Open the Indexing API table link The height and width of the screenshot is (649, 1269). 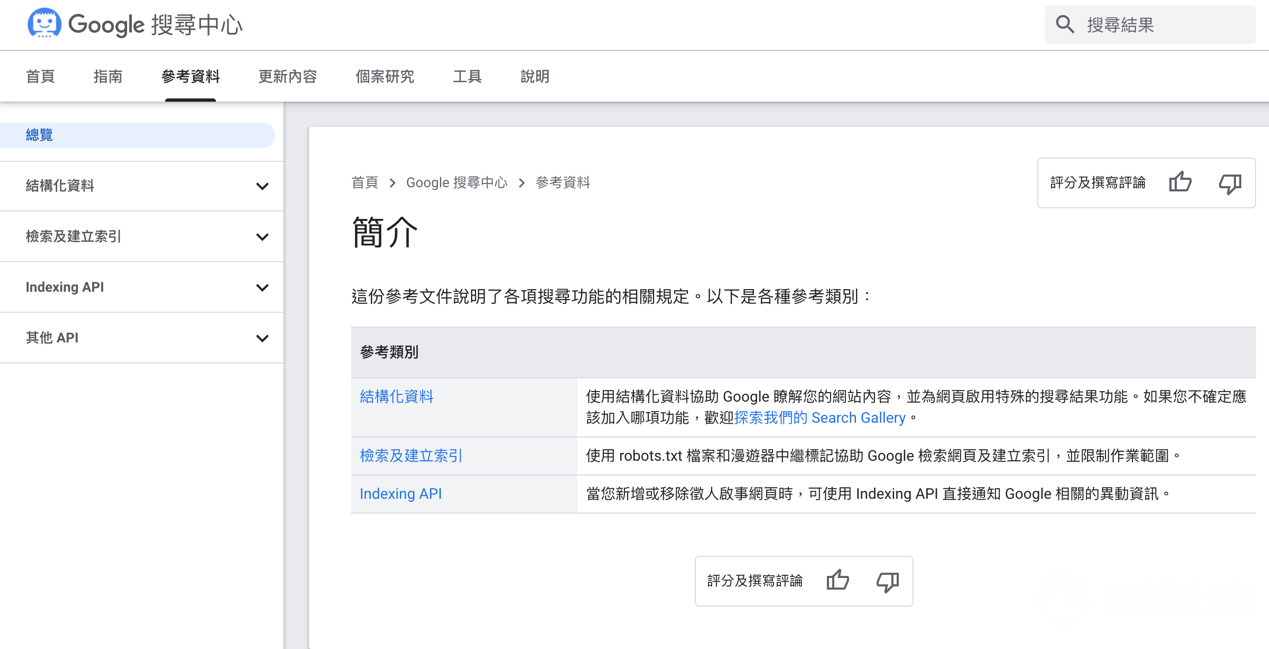(400, 493)
